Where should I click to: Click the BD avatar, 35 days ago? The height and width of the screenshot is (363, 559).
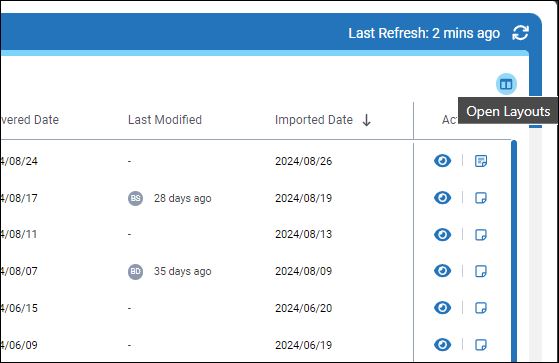[135, 272]
